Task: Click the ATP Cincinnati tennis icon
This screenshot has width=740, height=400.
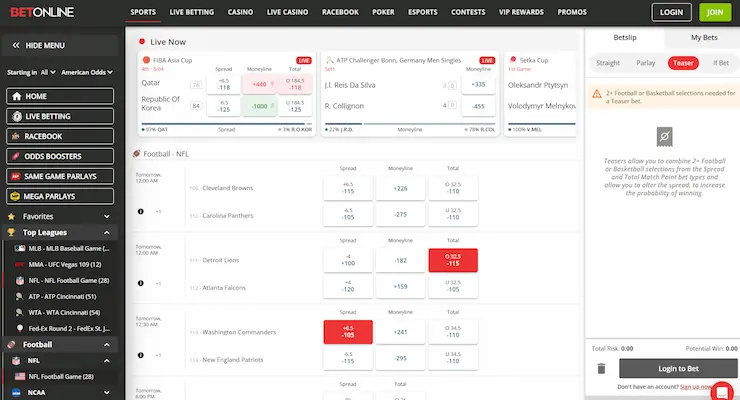Action: click(19, 296)
